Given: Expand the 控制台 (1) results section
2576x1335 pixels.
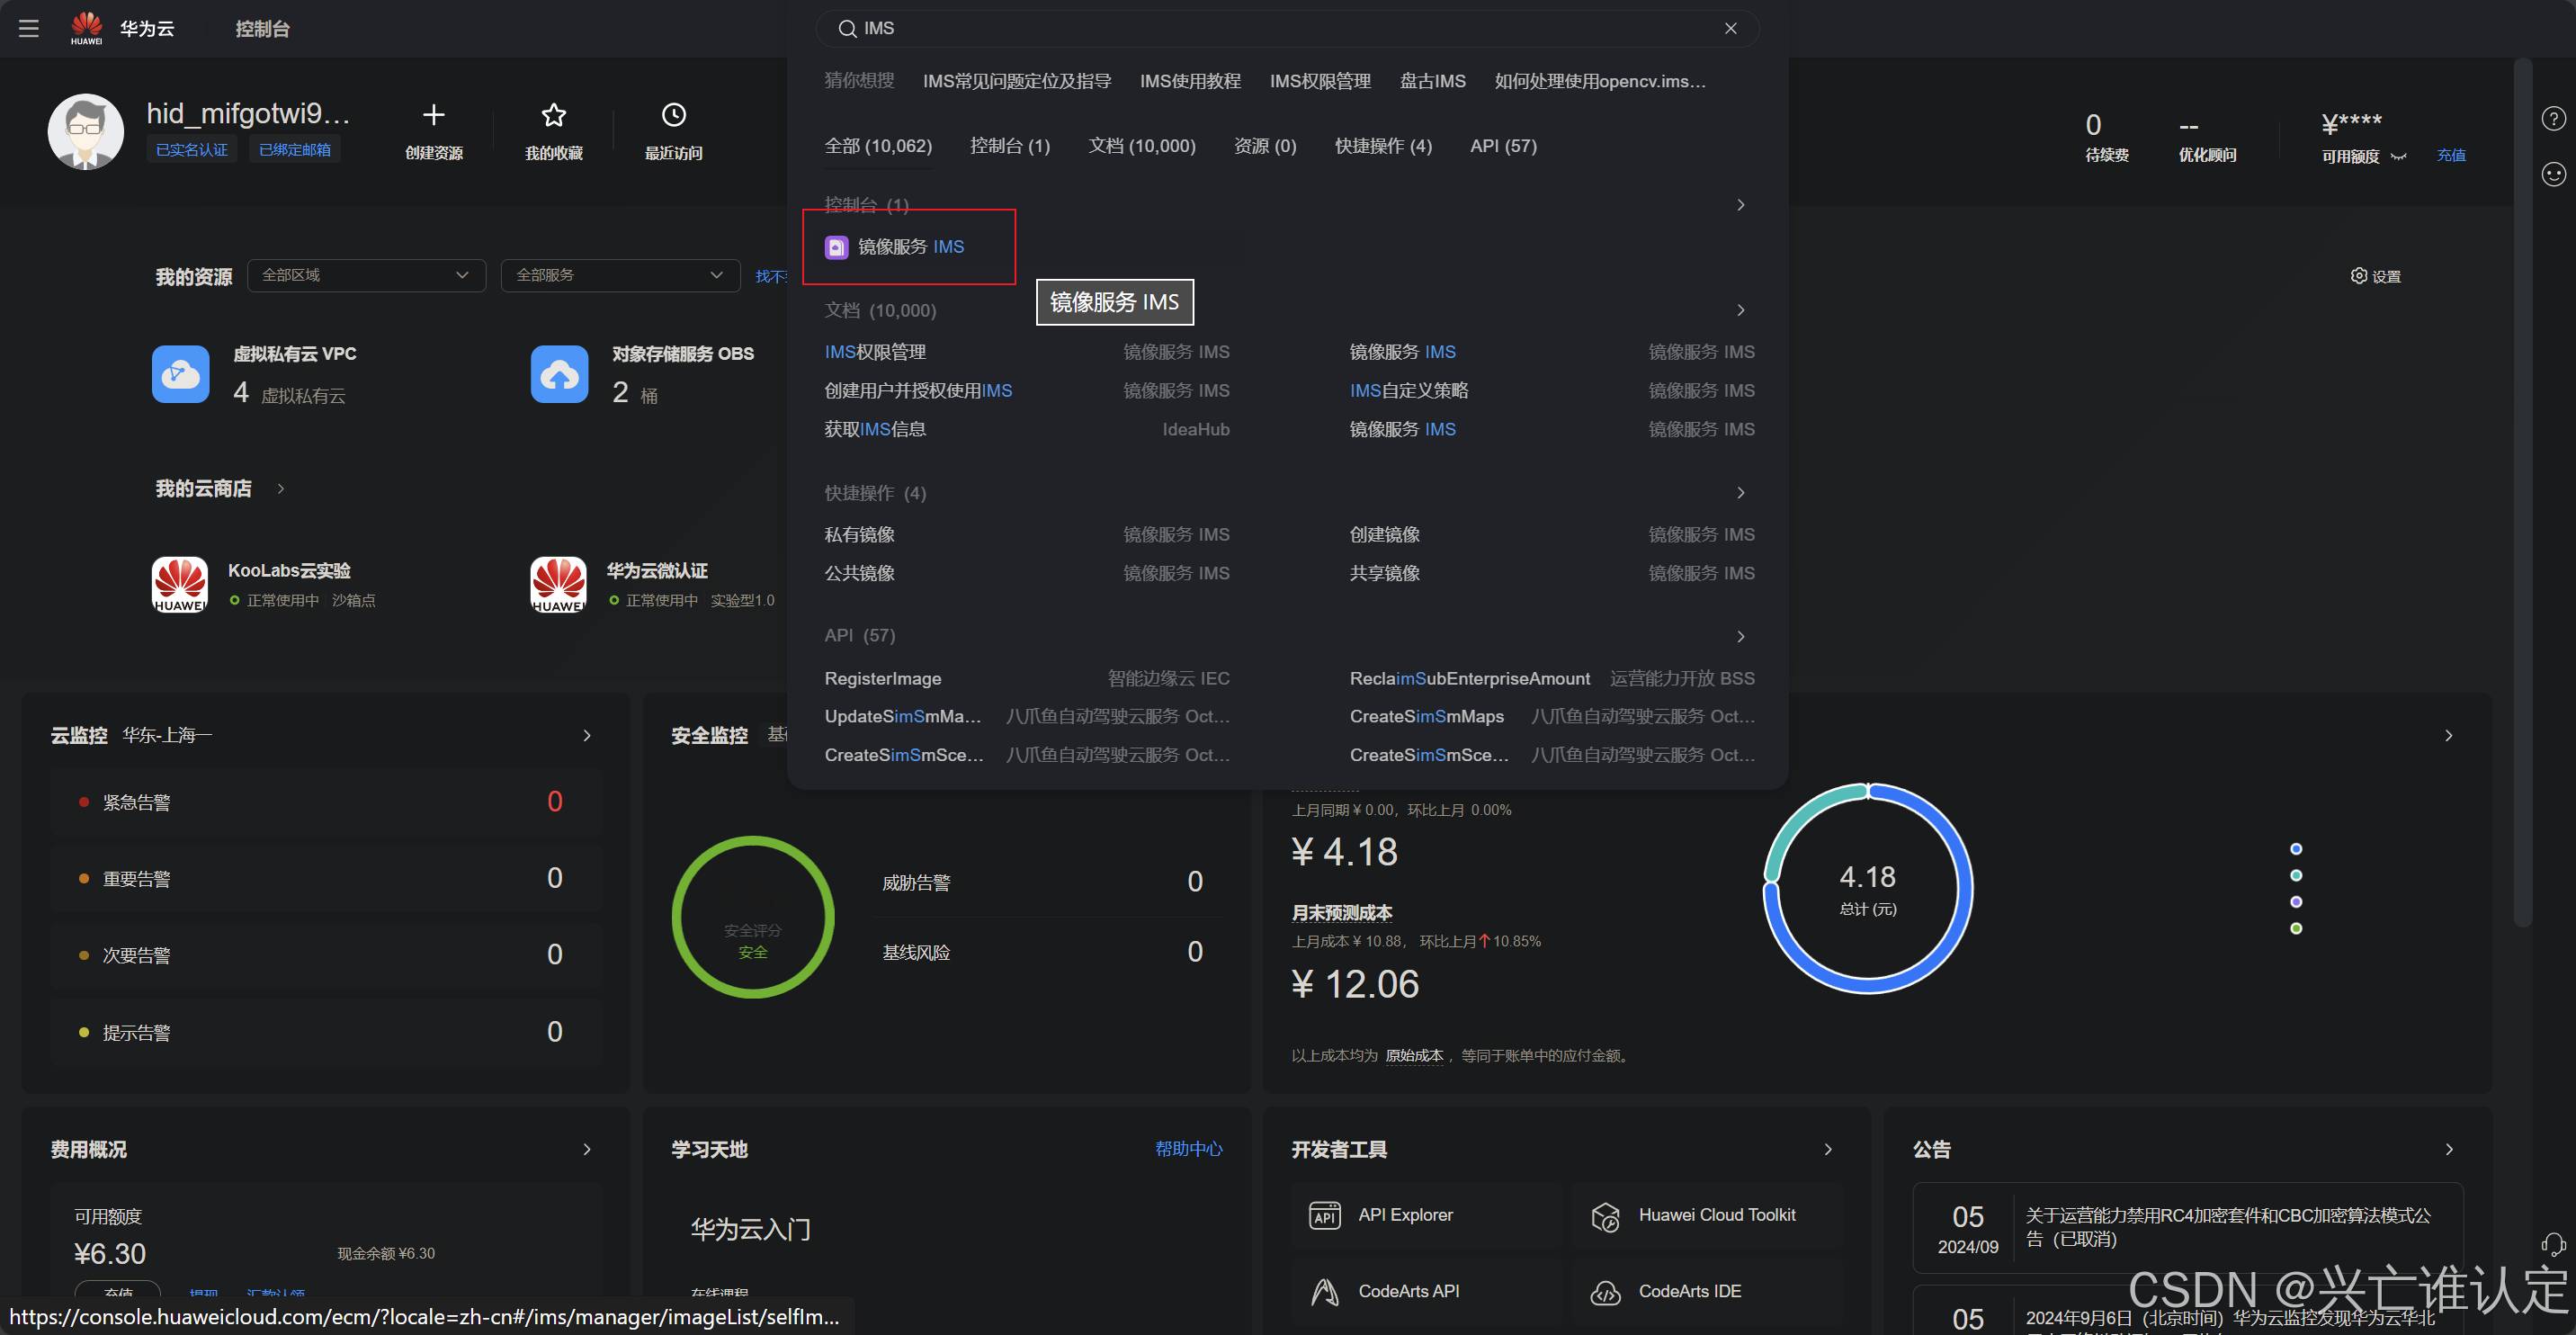Looking at the screenshot, I should click(1740, 204).
